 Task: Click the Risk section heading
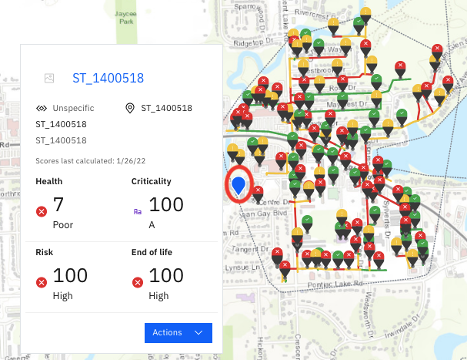click(44, 252)
